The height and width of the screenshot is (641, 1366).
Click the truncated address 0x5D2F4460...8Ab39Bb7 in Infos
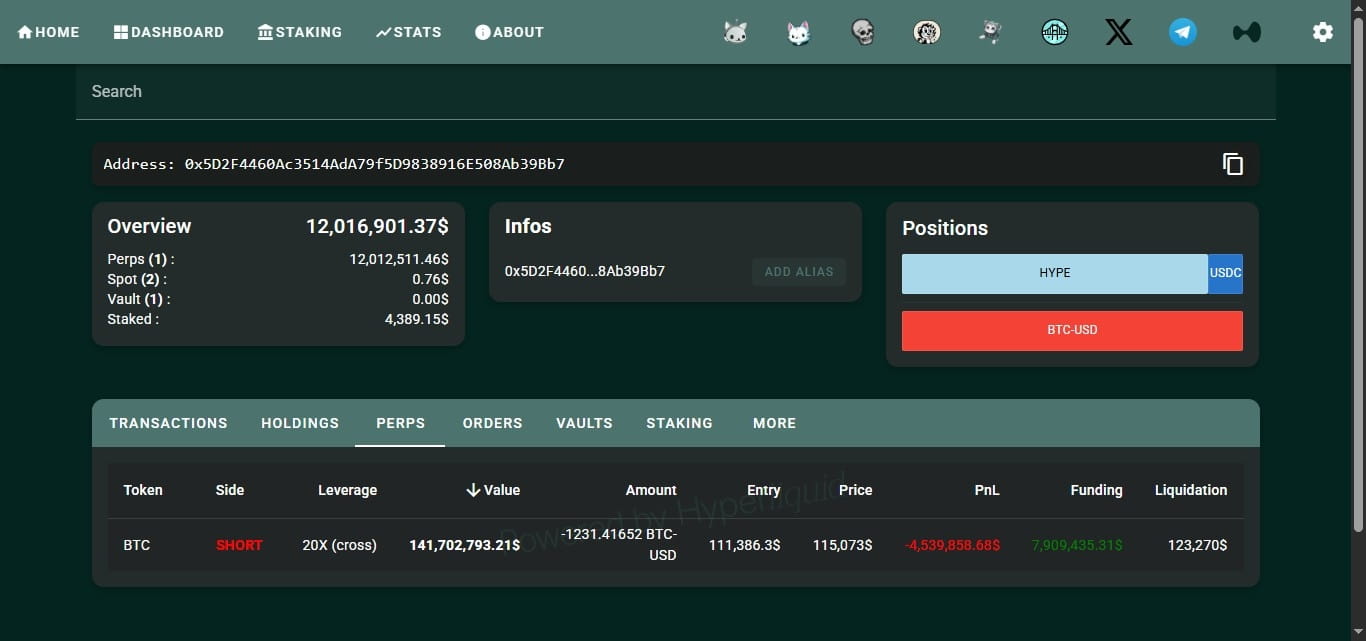pyautogui.click(x=585, y=271)
